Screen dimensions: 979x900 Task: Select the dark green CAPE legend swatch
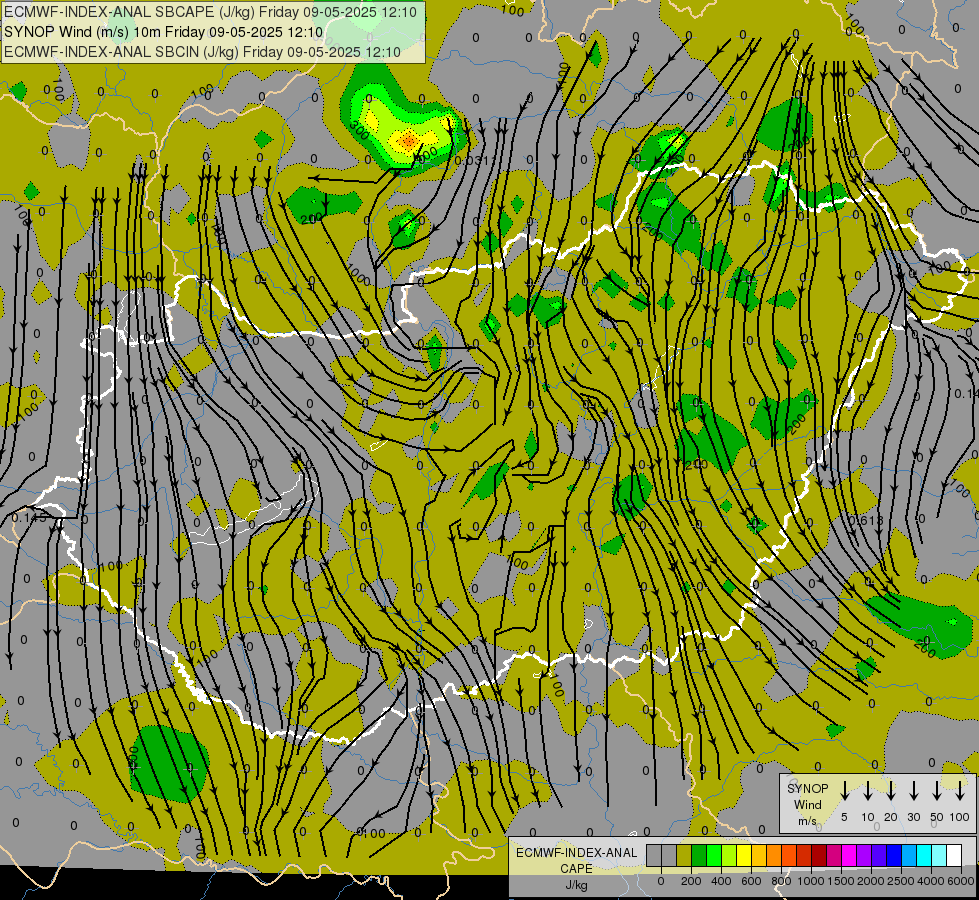699,855
